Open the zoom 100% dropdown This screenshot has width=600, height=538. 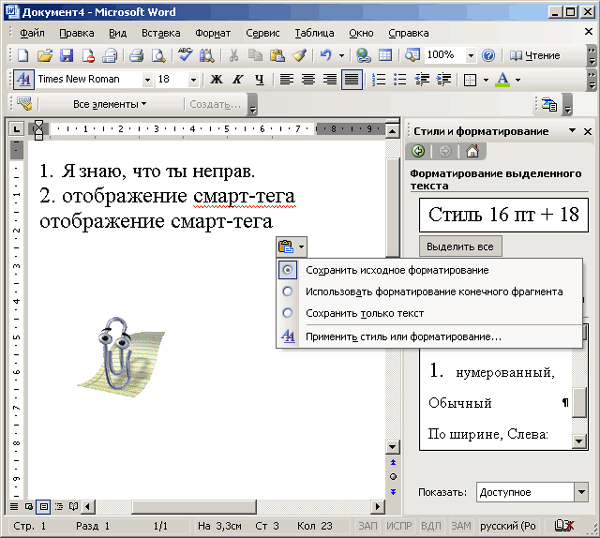[x=471, y=56]
